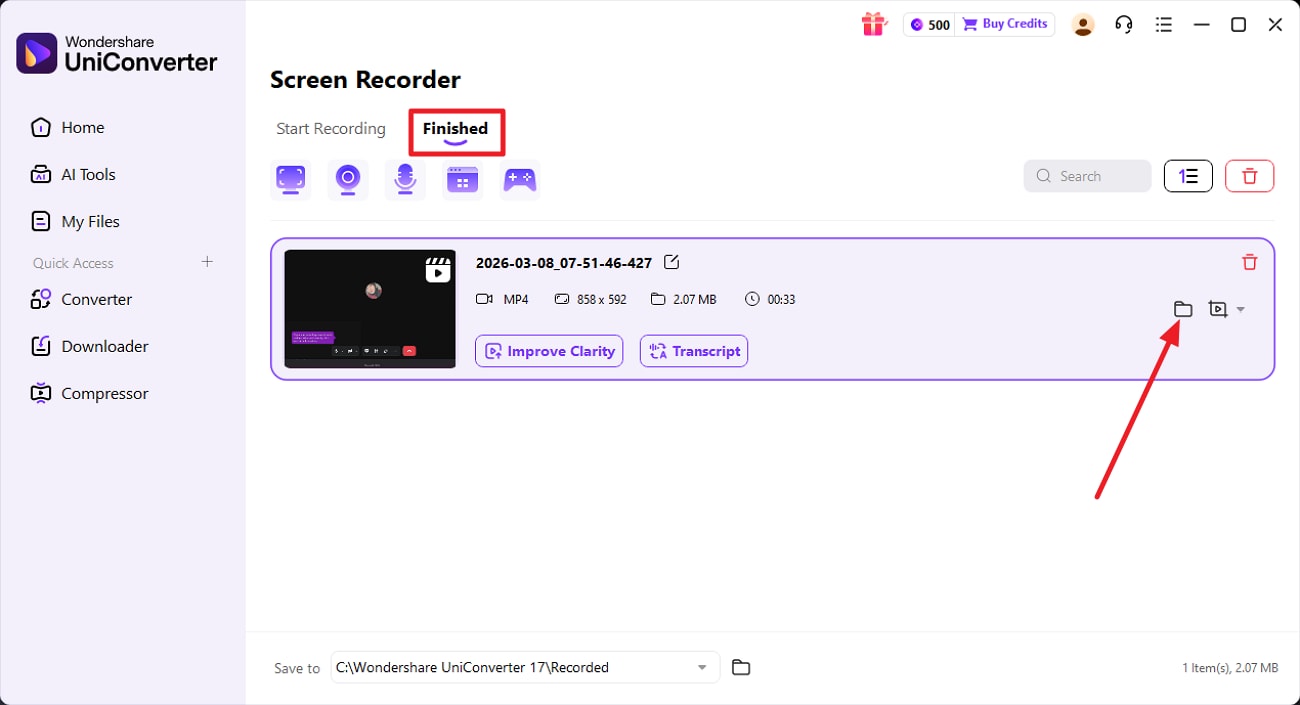Filter recordings by screen recordings
1300x705 pixels.
click(x=290, y=180)
